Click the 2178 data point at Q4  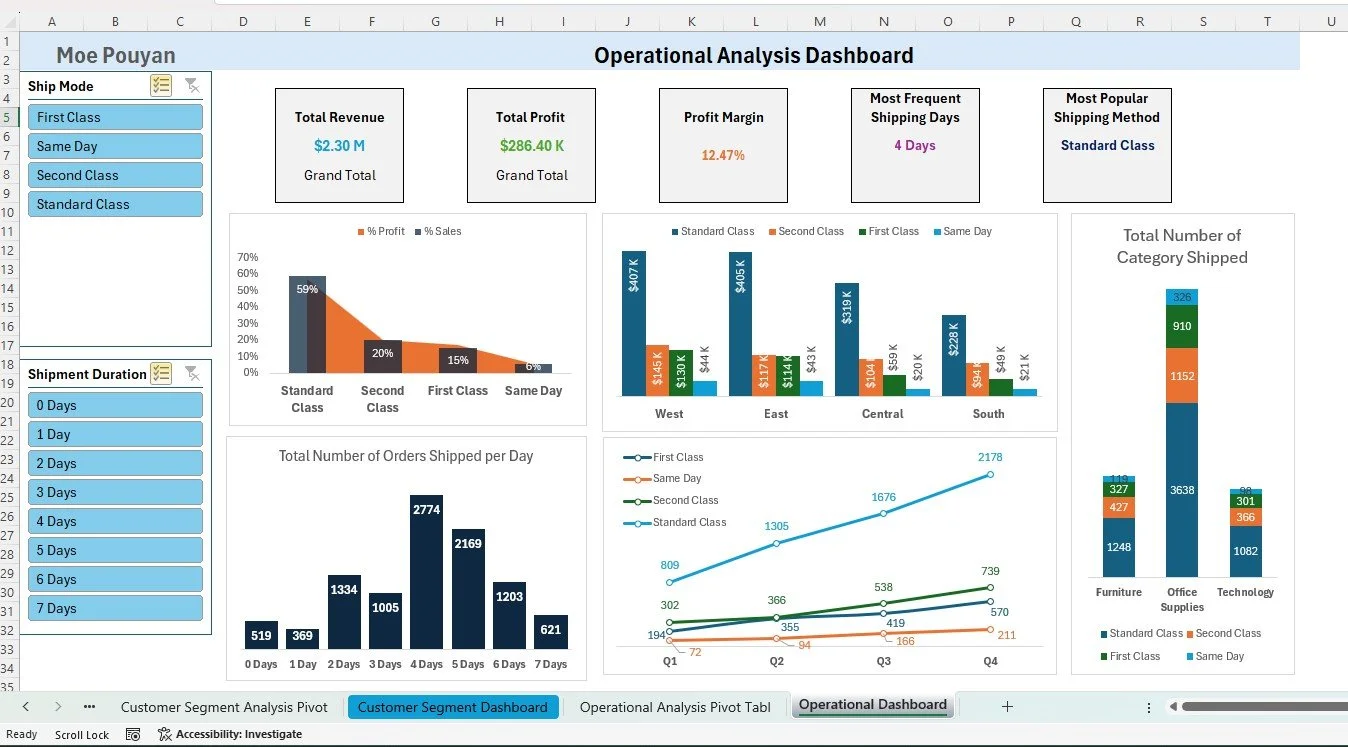pos(990,474)
